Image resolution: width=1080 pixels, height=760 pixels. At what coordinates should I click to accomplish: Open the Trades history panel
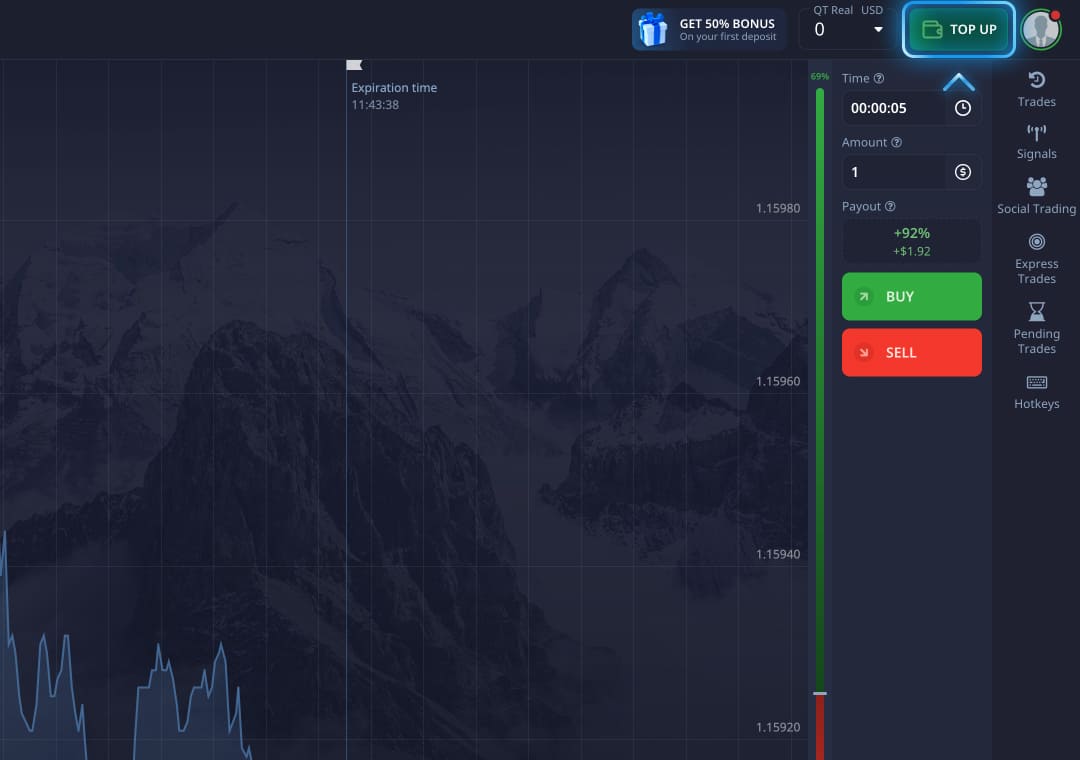click(x=1036, y=90)
